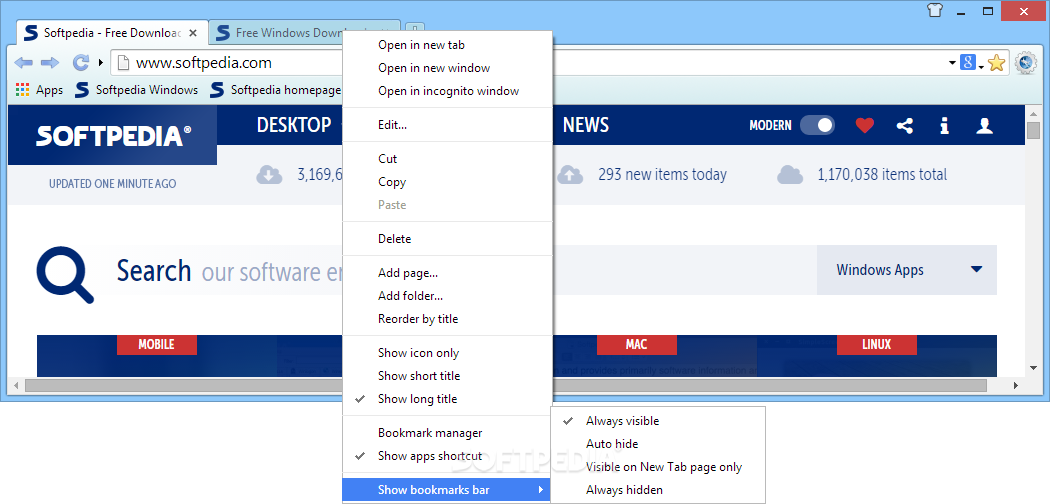Click the page icon in address bar

point(123,63)
